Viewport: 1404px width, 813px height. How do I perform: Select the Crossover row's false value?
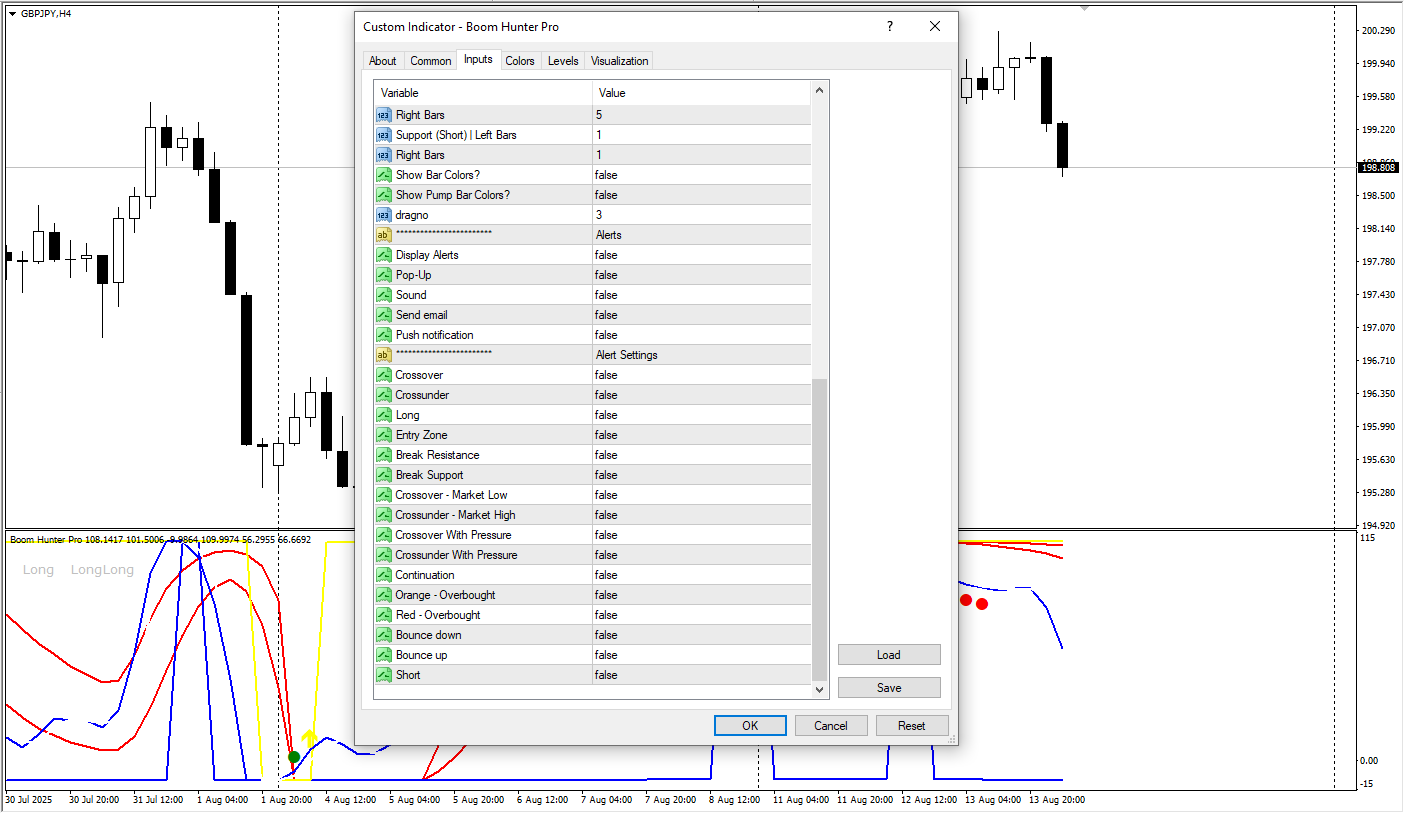pos(702,375)
